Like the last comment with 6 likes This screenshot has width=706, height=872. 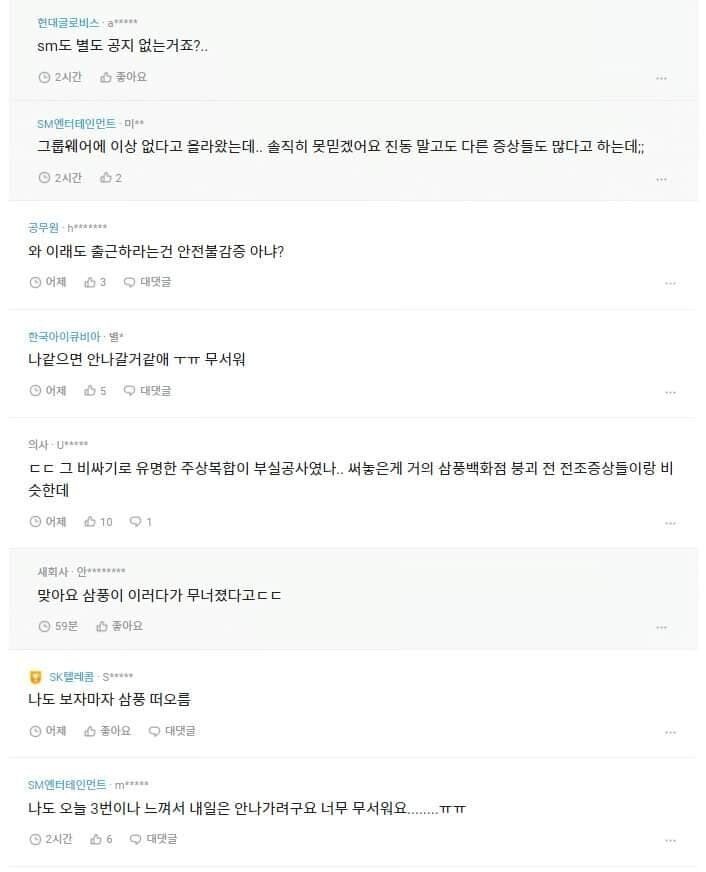click(101, 839)
